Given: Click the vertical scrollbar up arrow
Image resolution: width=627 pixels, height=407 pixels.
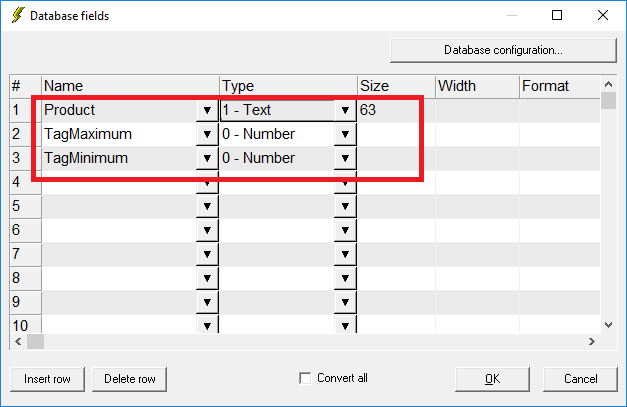Looking at the screenshot, I should 608,84.
